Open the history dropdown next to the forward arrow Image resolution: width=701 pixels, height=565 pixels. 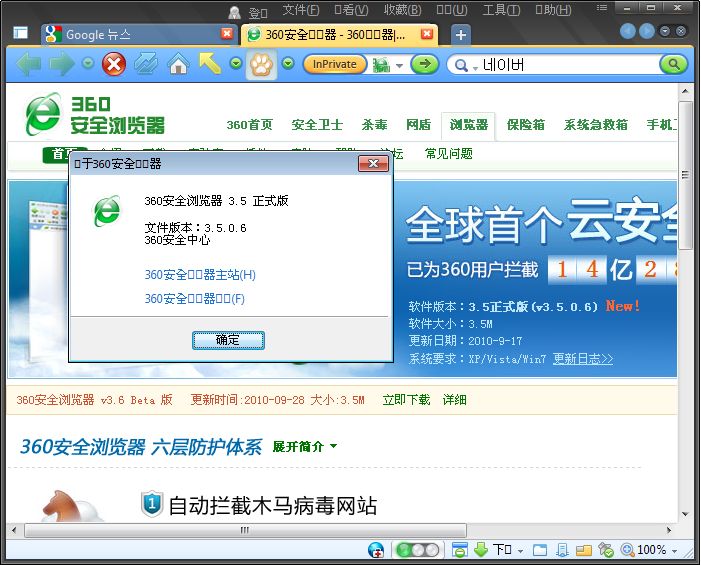click(x=88, y=63)
